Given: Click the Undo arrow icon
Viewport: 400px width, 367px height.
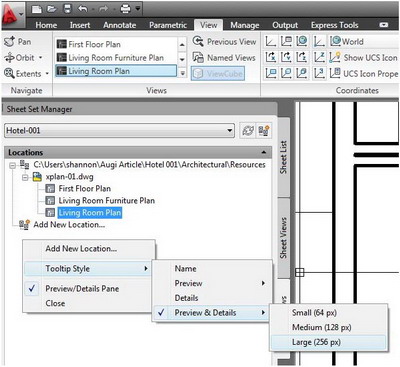Looking at the screenshot, I should point(82,9).
